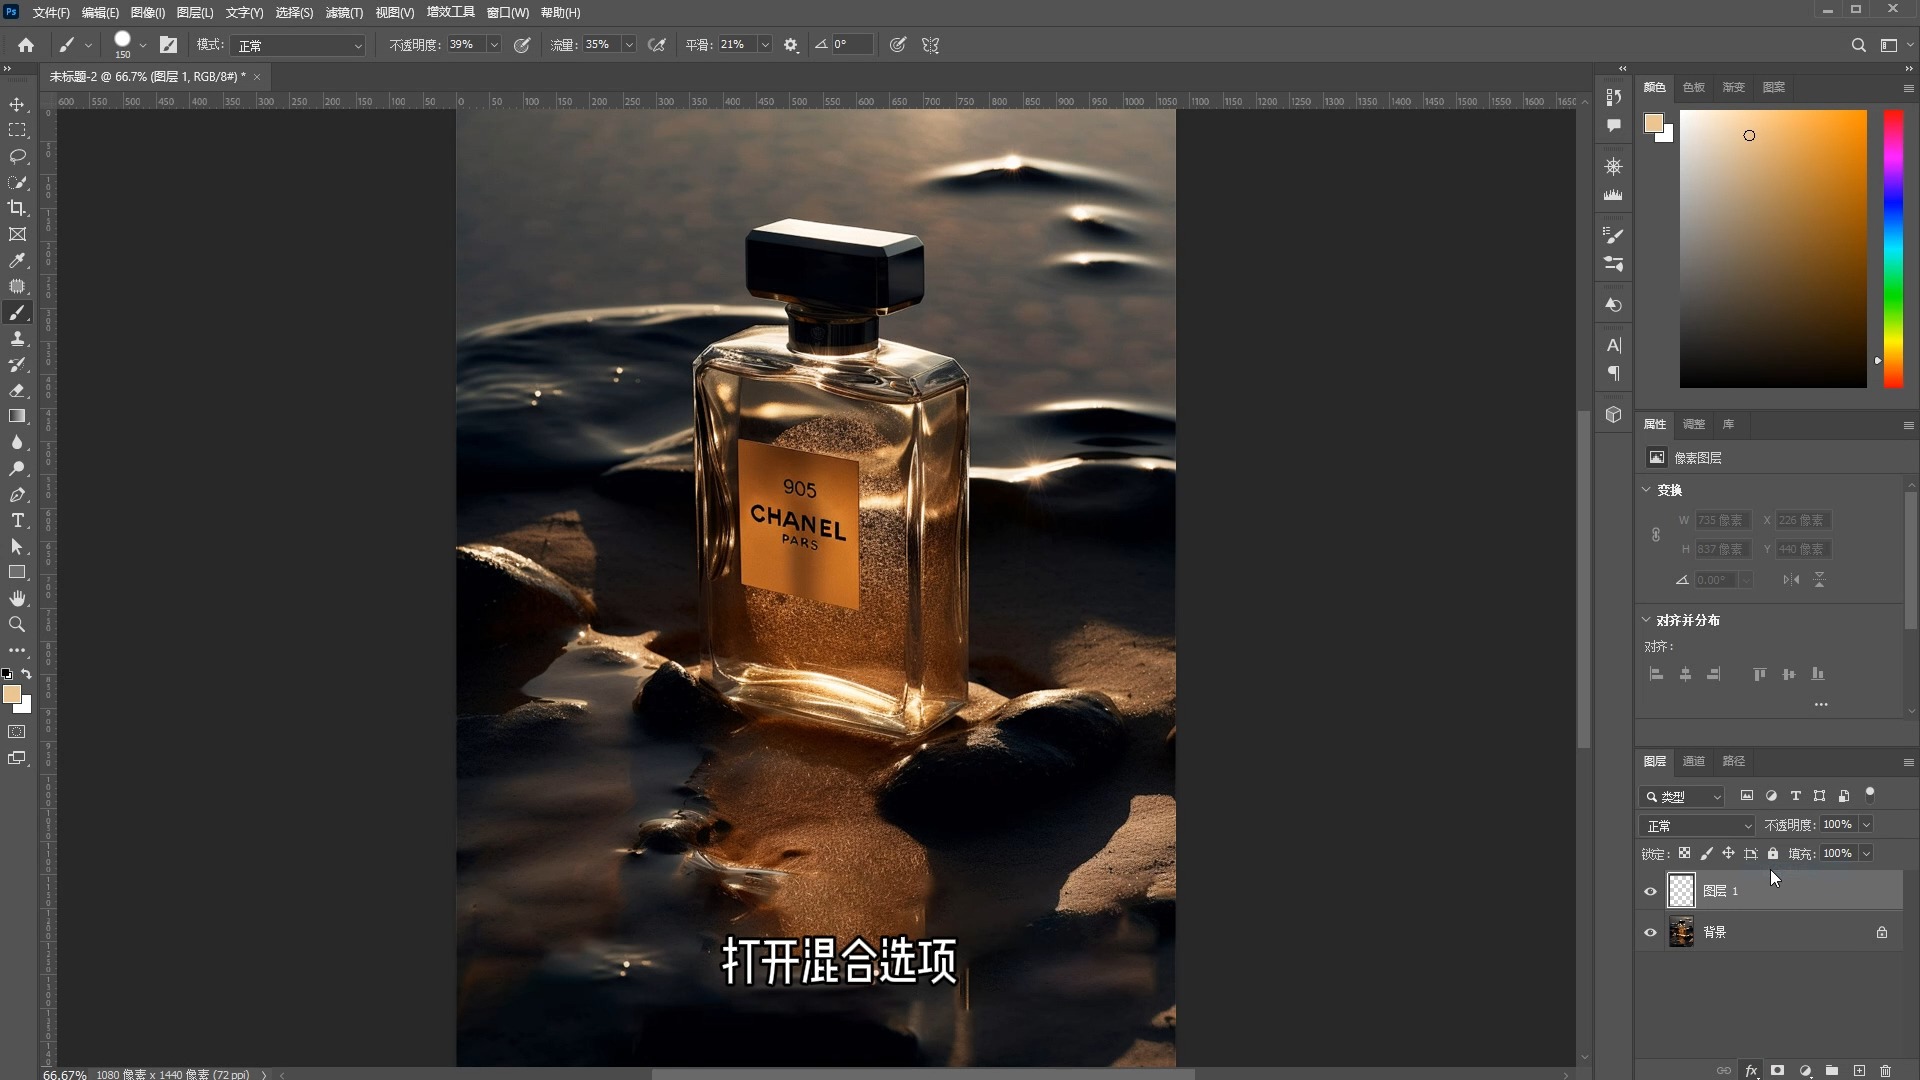Viewport: 1920px width, 1080px height.
Task: Open smoothing options gear
Action: tap(791, 45)
